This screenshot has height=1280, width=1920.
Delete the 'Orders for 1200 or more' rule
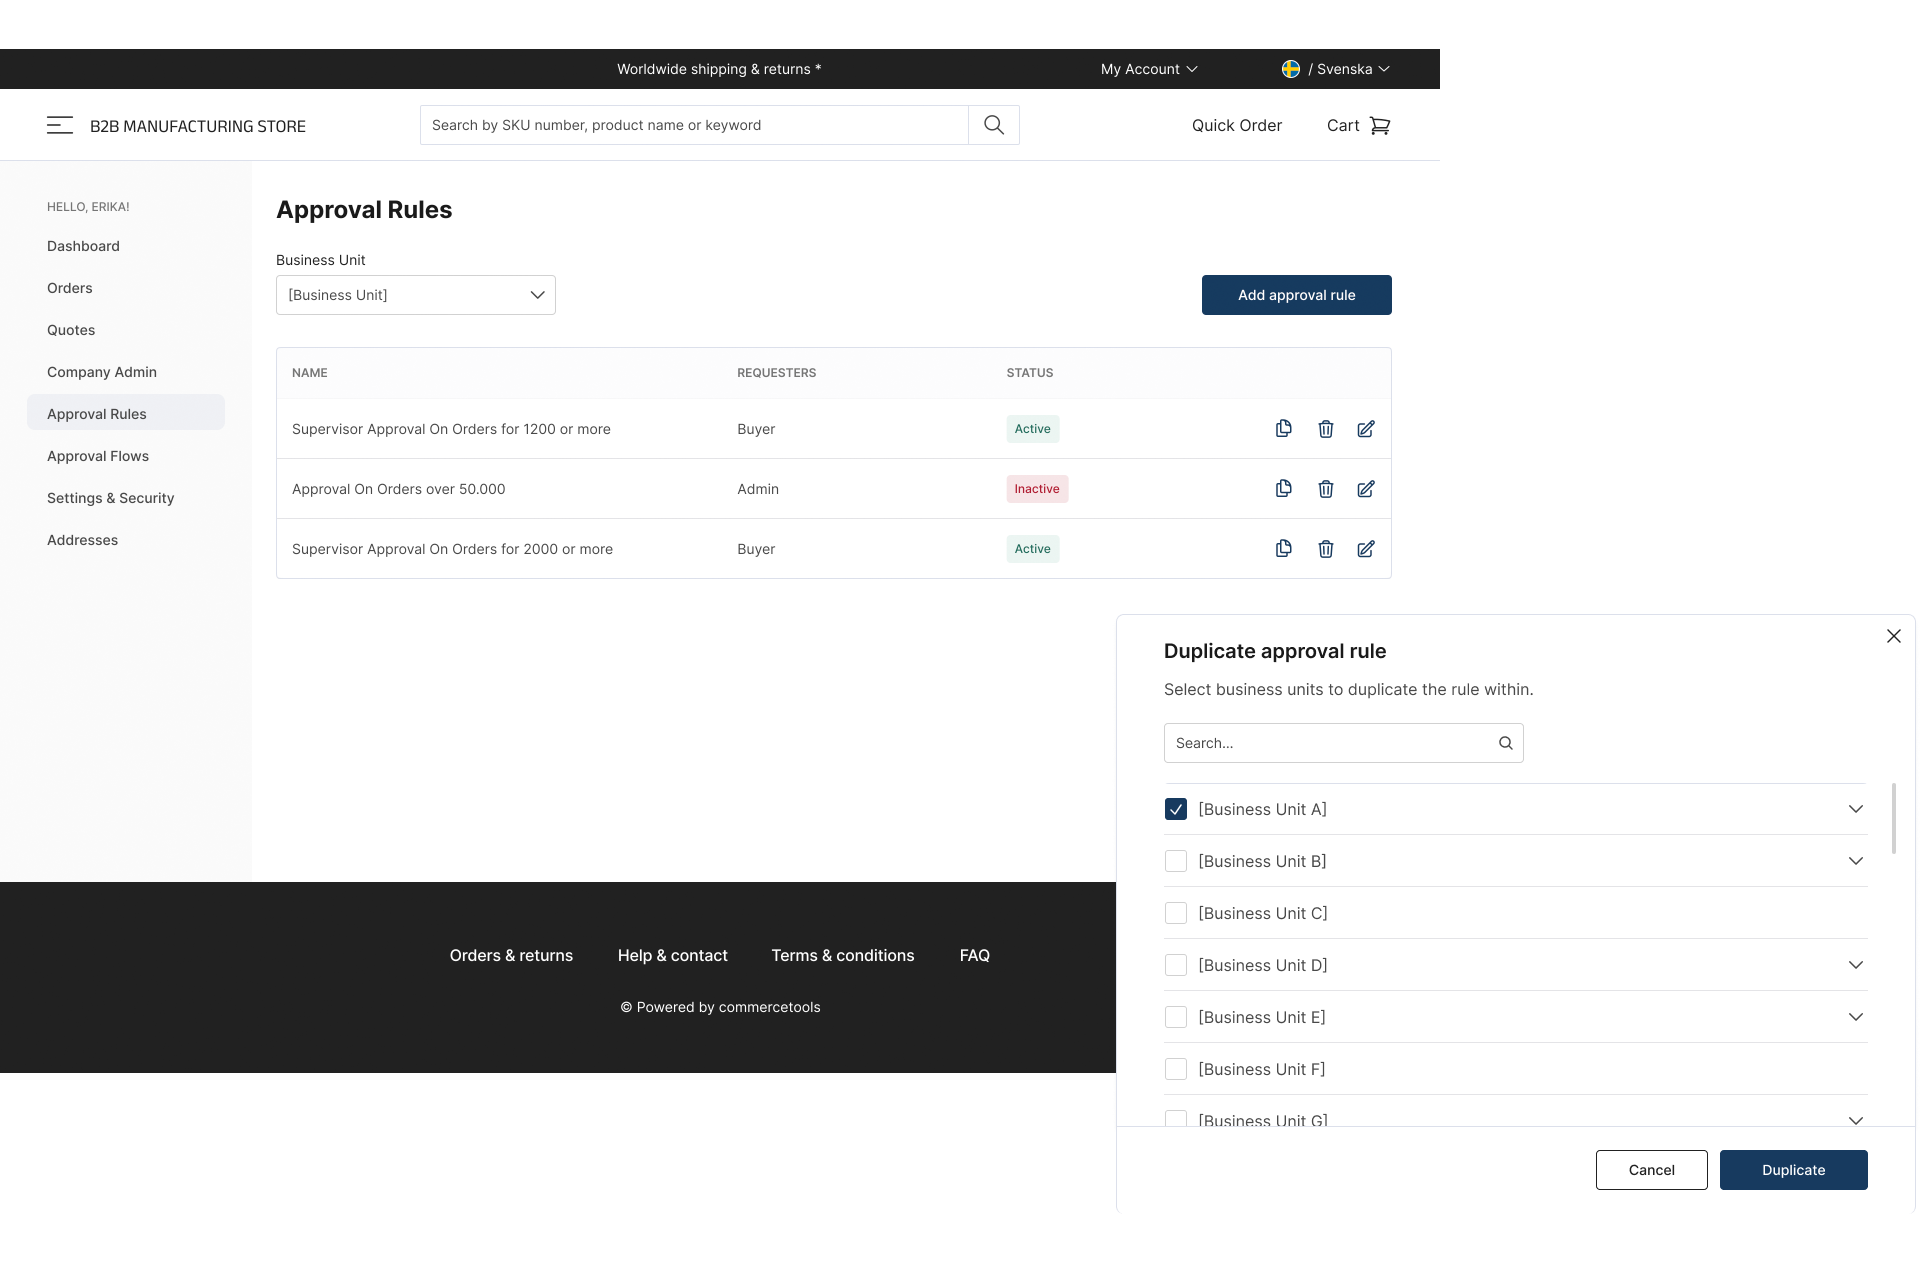point(1326,429)
